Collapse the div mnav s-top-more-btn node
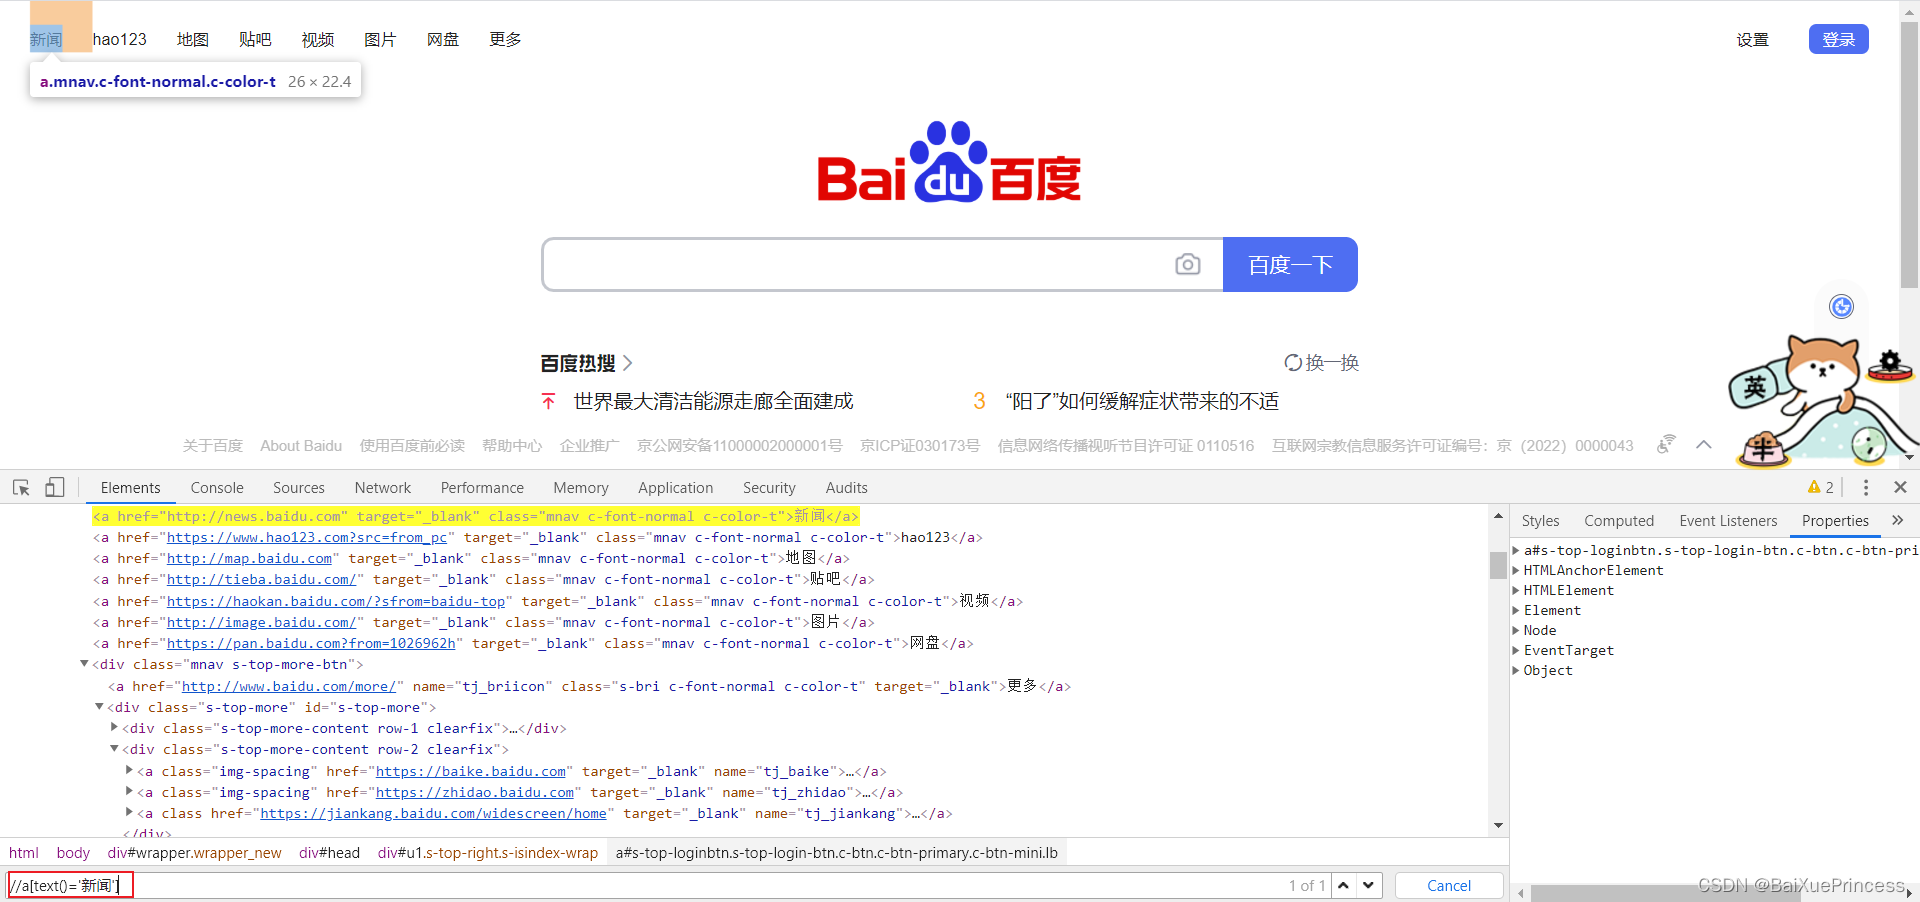1920x902 pixels. pyautogui.click(x=84, y=664)
